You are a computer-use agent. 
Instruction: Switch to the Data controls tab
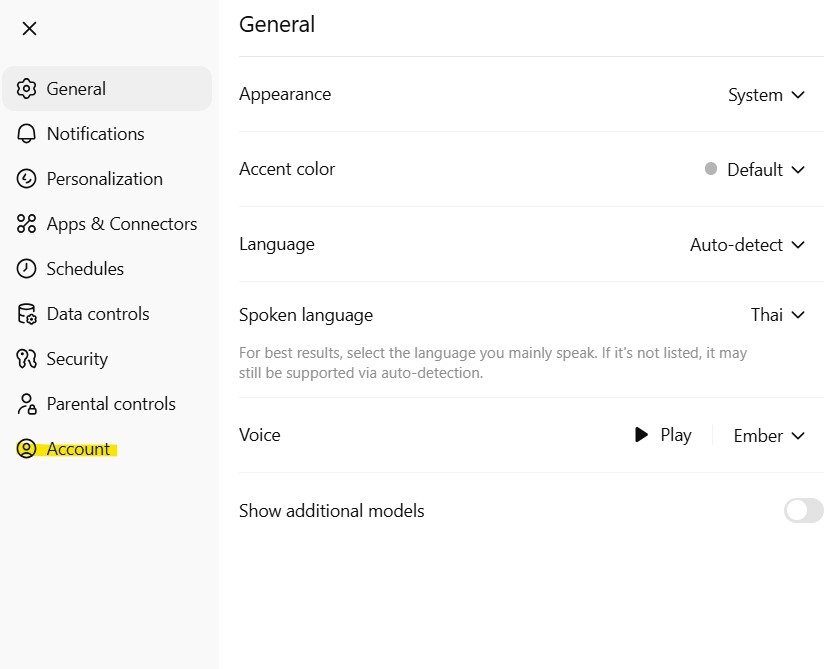[97, 314]
